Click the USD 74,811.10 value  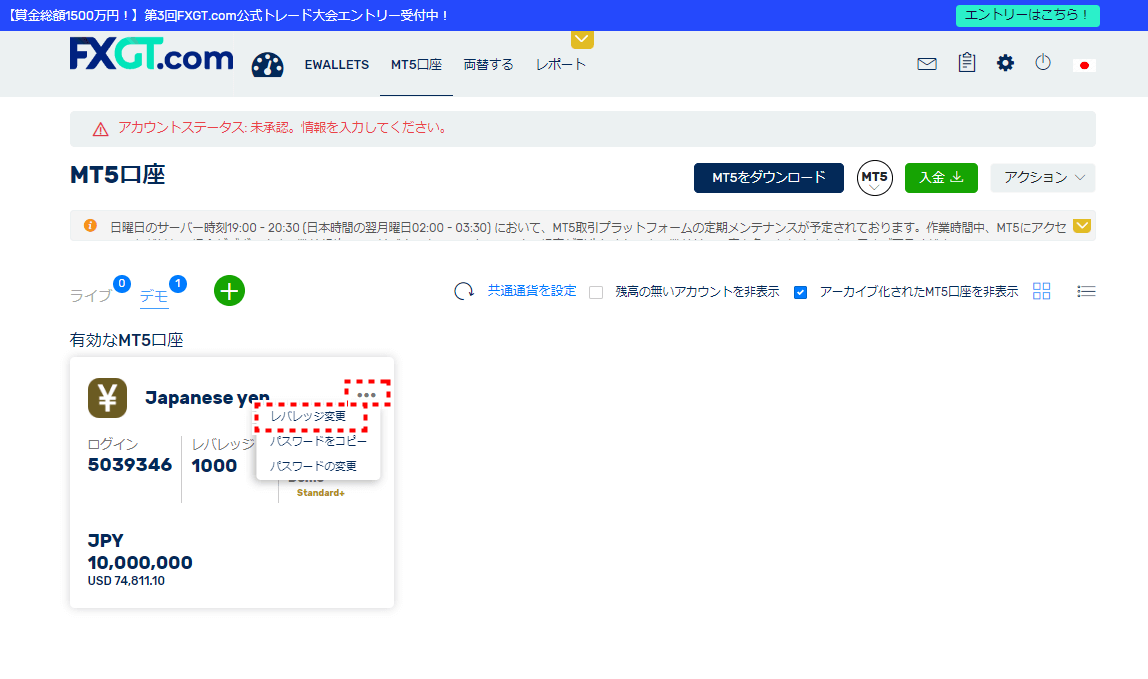(126, 581)
